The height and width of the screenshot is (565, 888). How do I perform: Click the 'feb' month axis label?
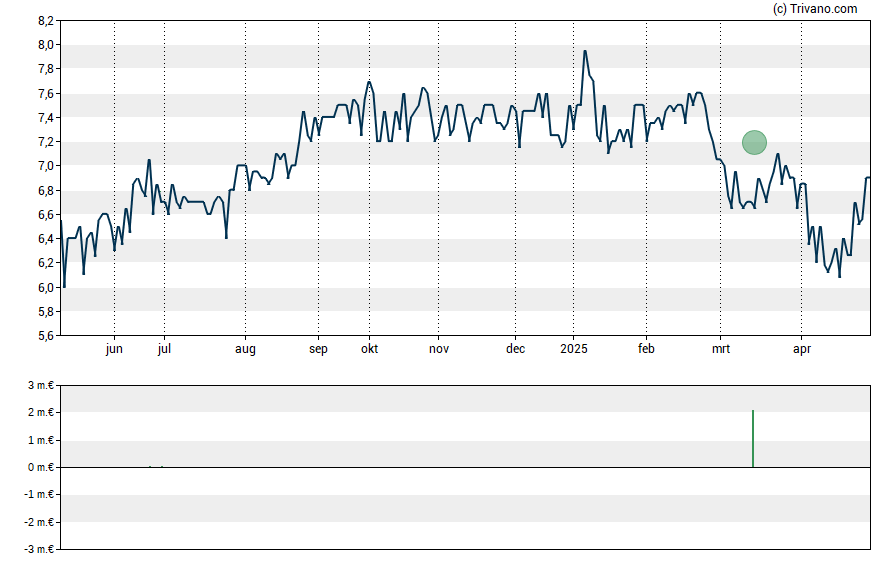(646, 349)
